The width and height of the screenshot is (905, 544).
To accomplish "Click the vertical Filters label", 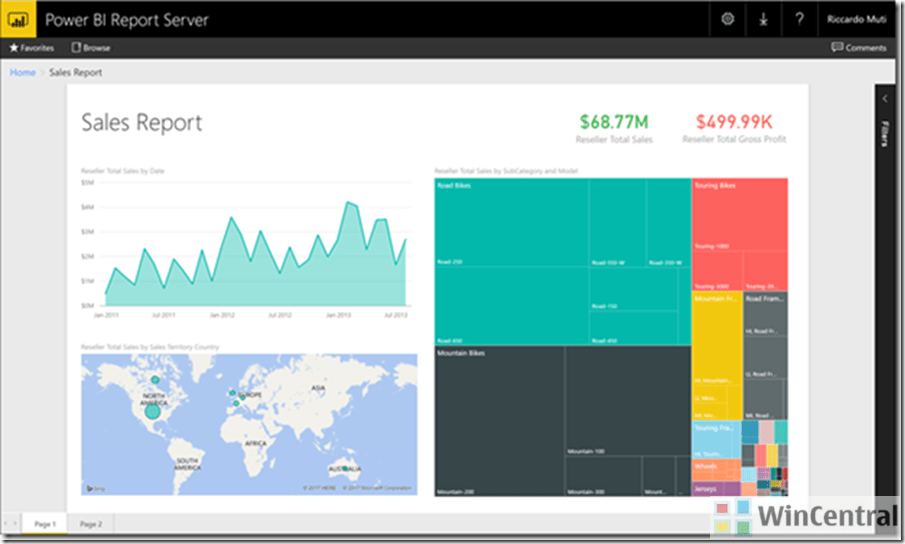I will pyautogui.click(x=885, y=133).
